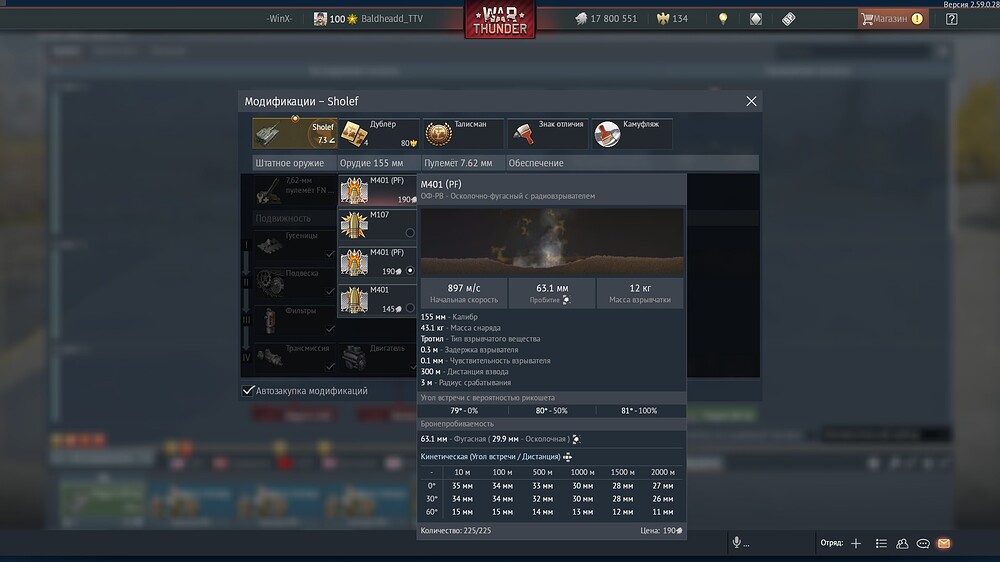Click the Подвижность section header

(283, 218)
